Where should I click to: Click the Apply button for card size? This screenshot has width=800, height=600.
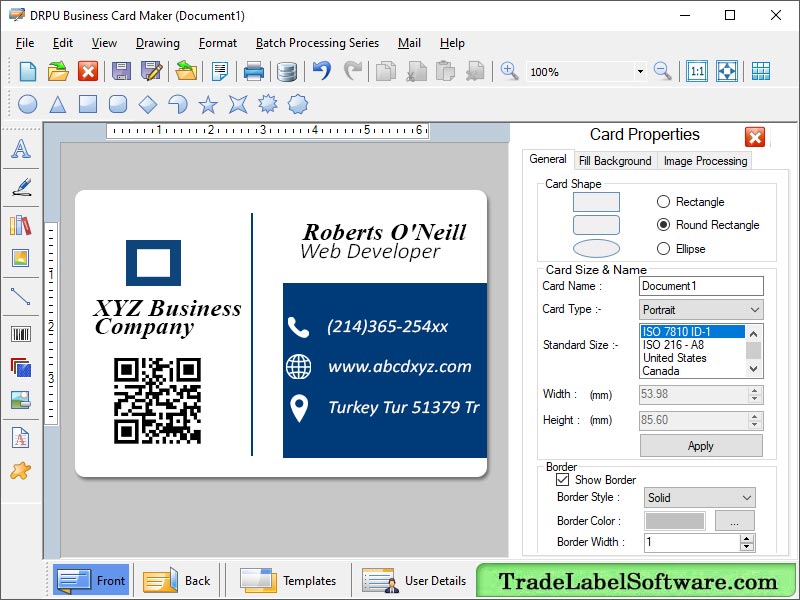pyautogui.click(x=700, y=446)
